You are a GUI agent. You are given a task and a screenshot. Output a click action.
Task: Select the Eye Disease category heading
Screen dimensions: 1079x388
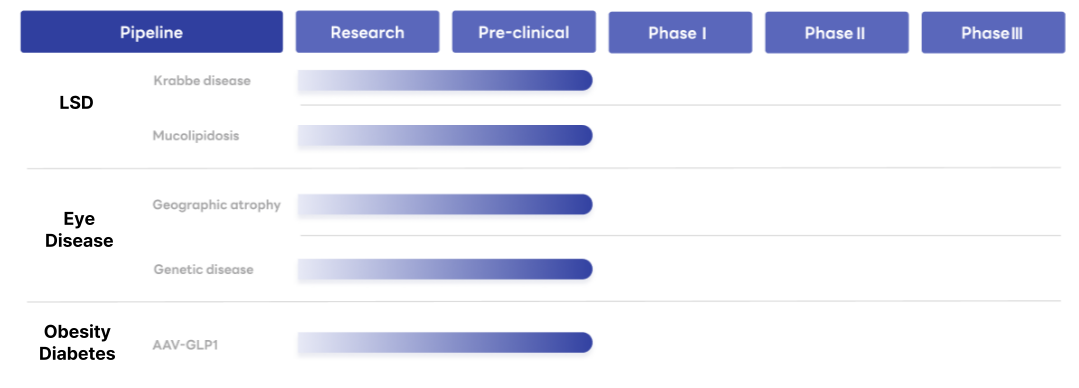click(80, 230)
